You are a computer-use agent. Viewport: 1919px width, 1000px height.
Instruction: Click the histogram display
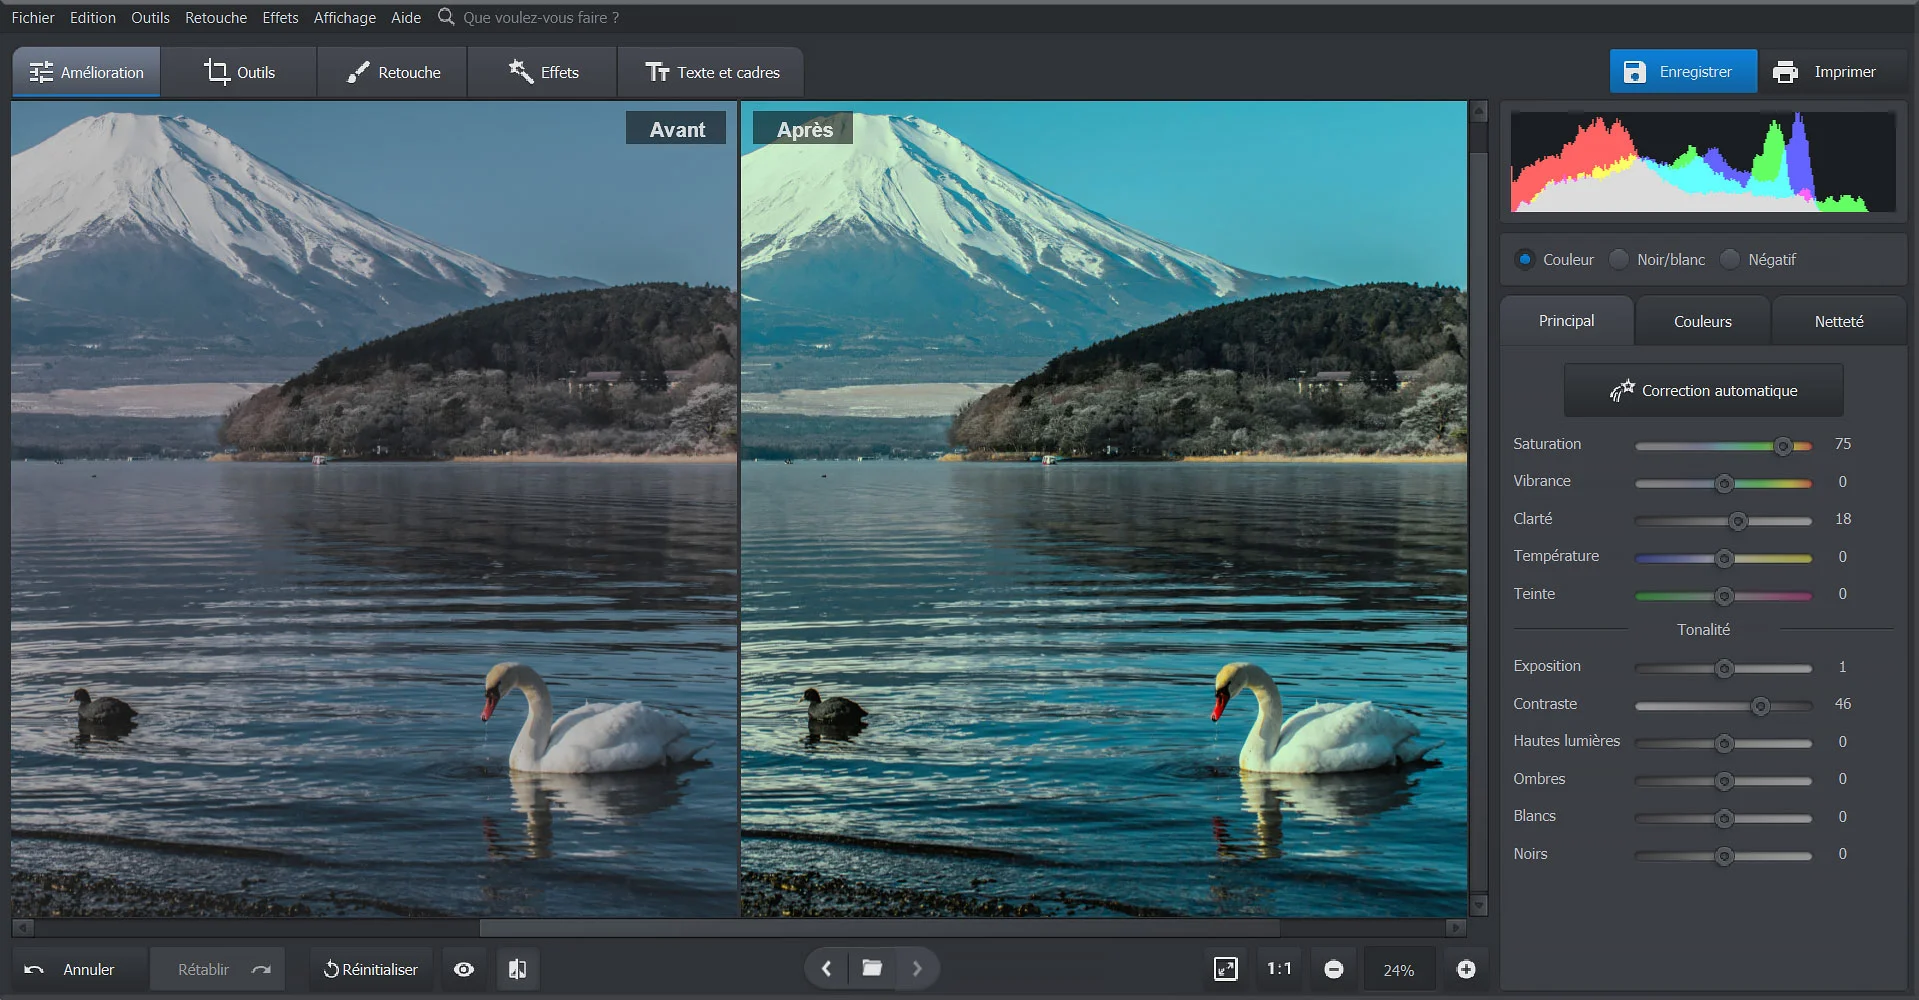coord(1703,161)
